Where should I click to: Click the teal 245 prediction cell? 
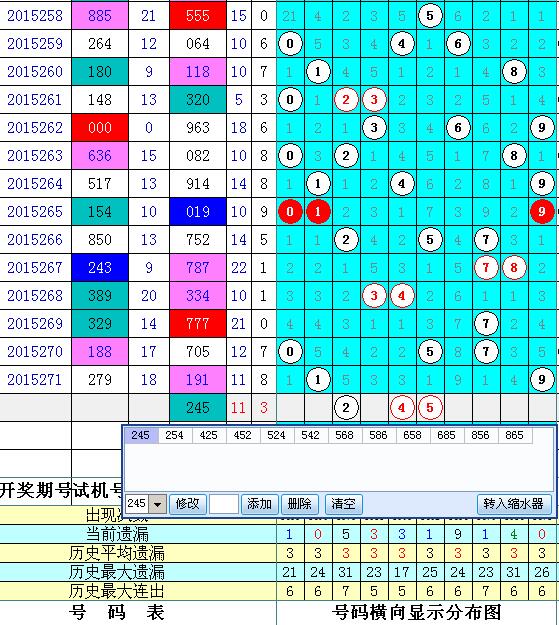coord(198,408)
